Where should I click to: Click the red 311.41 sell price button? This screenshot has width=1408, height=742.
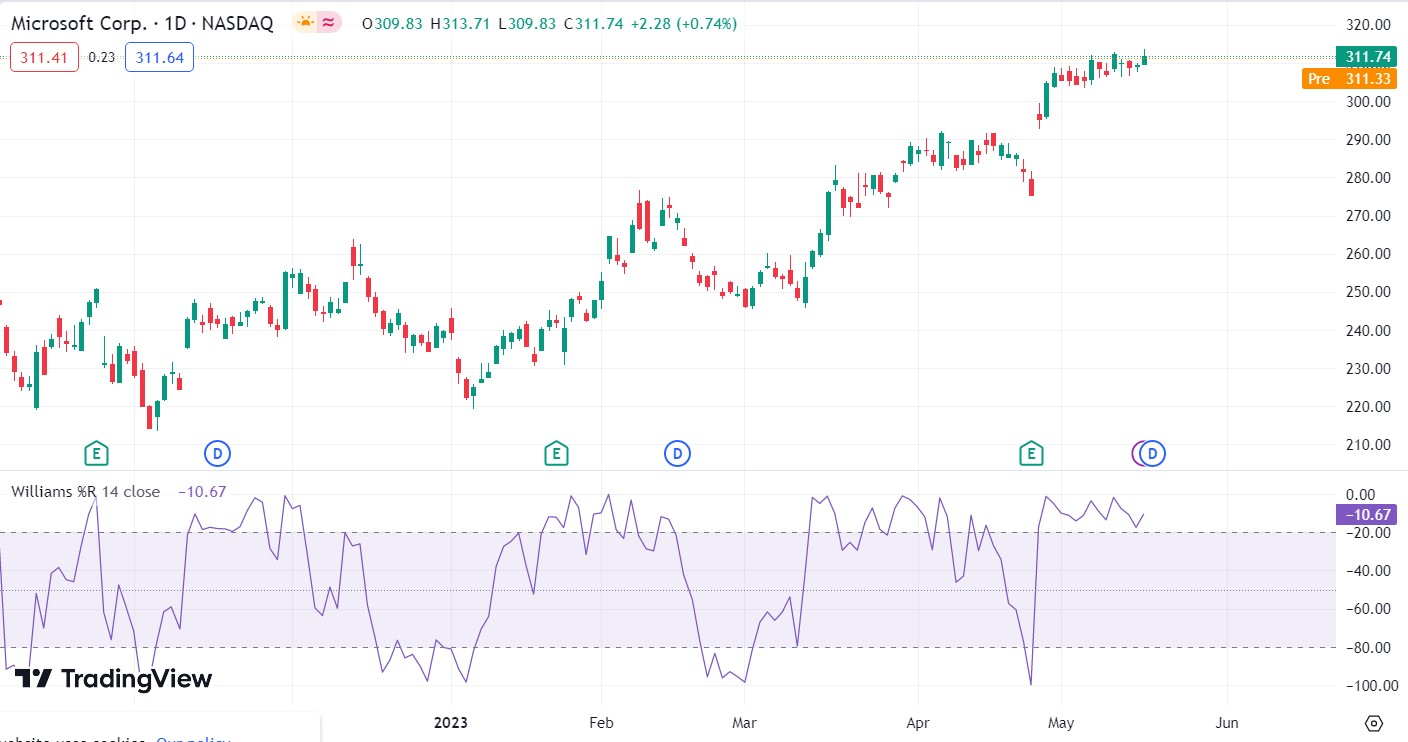44,58
